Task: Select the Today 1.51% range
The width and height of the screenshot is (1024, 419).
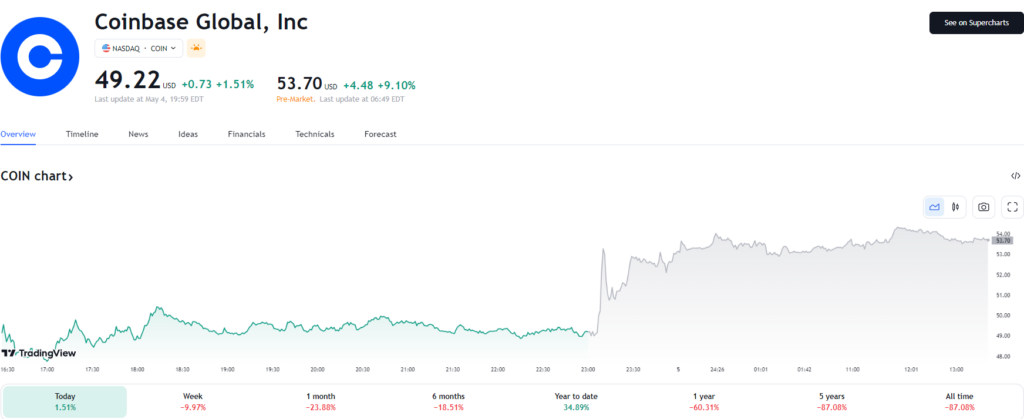Action: (65, 401)
